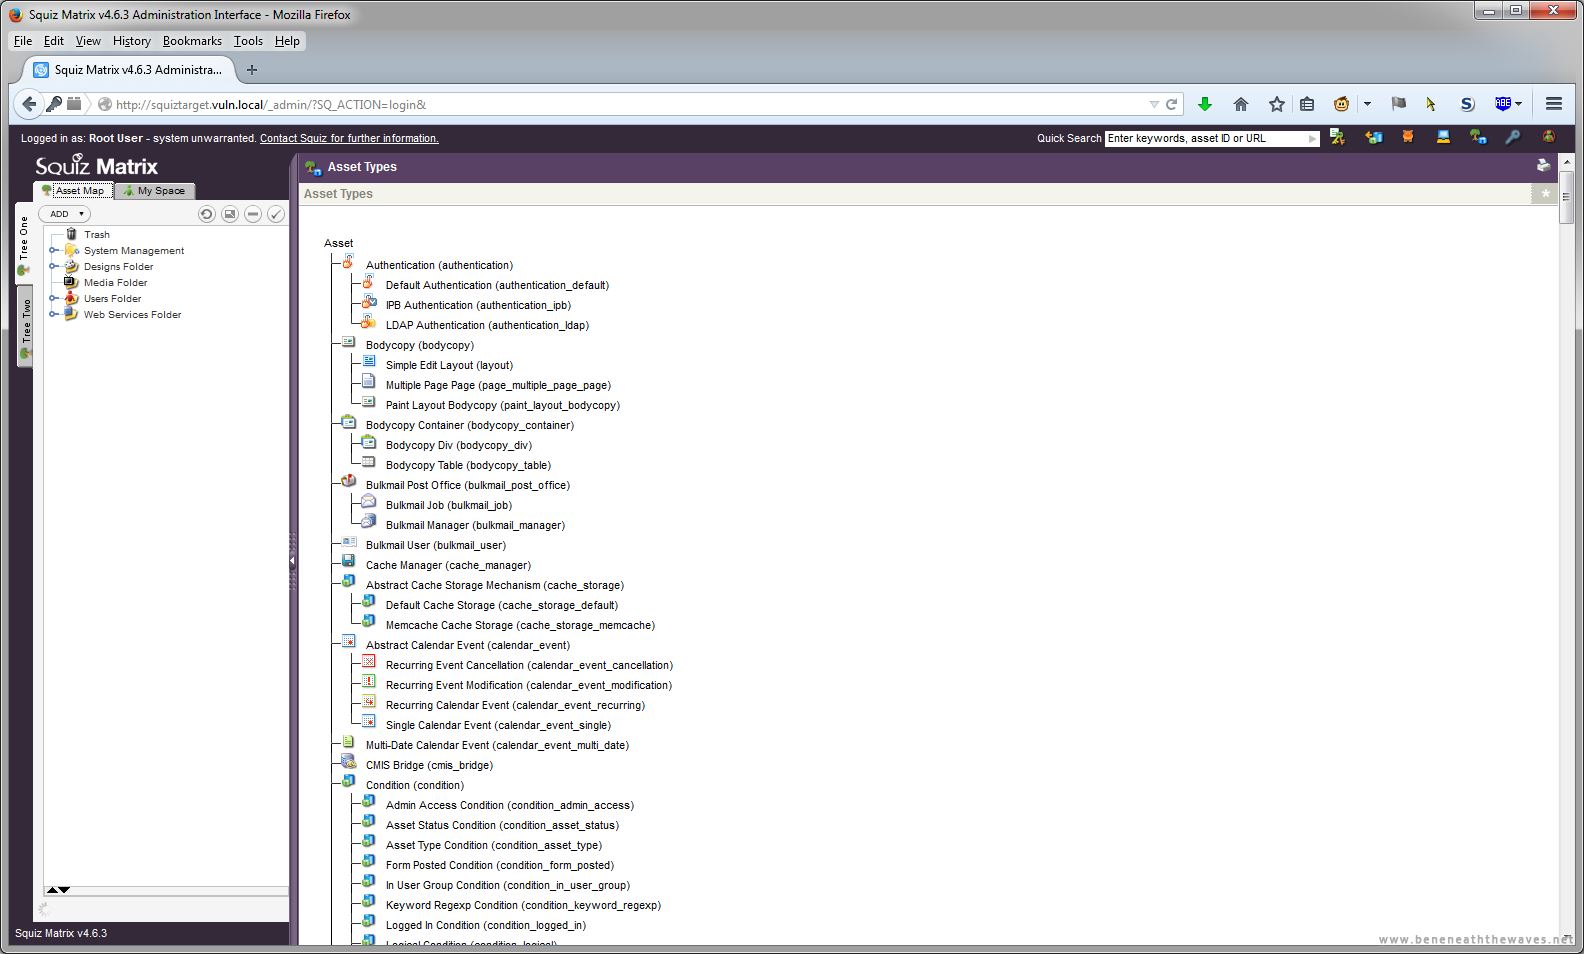Click the Bulkmail Post Office (bulkmail_post_office) entry
Screen dimensions: 1584x954
468,485
